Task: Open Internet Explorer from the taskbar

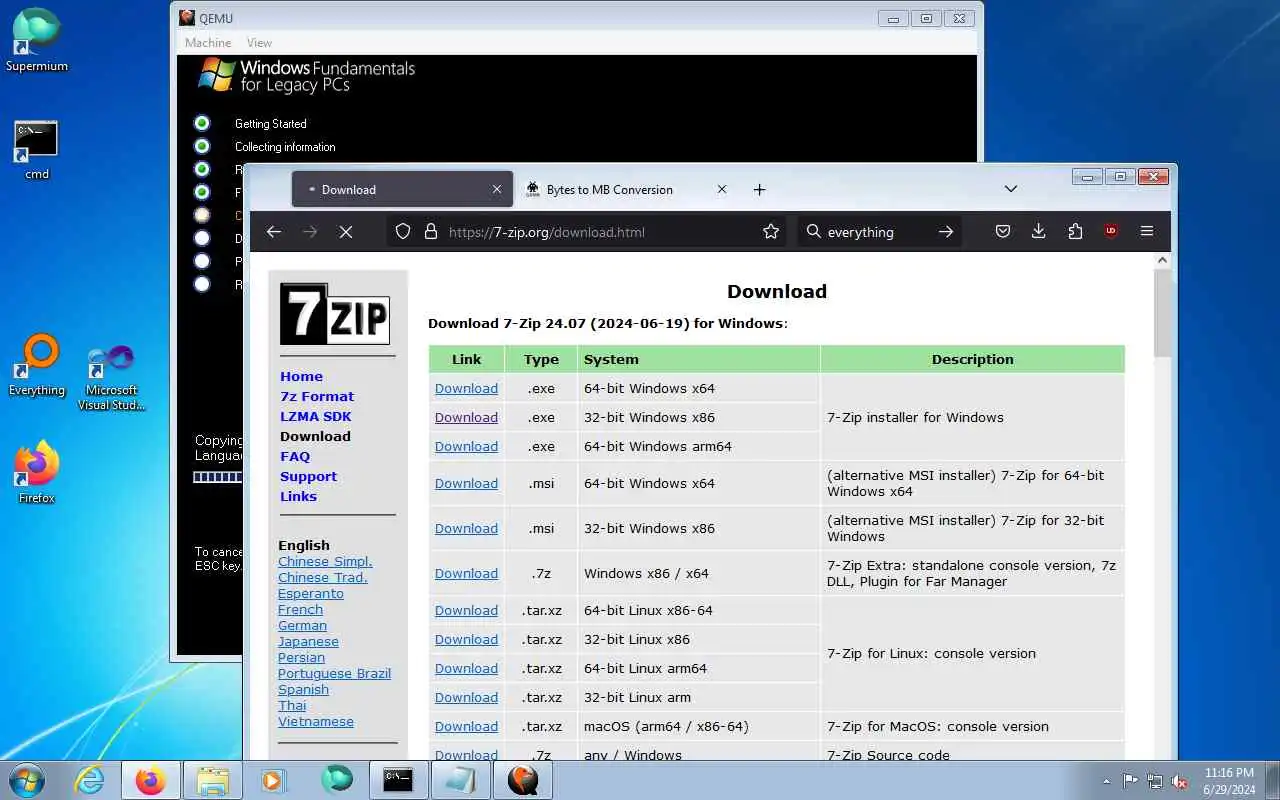Action: (90, 780)
